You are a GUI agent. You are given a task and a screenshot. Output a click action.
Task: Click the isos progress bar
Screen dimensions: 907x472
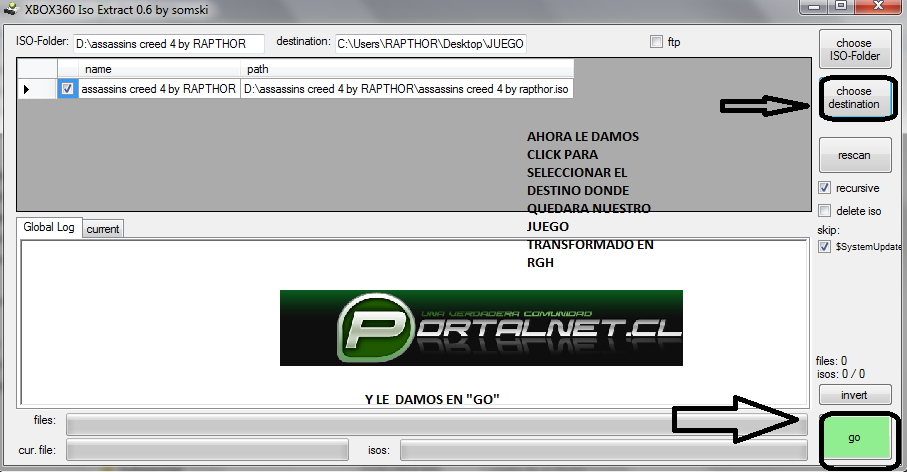tap(603, 450)
